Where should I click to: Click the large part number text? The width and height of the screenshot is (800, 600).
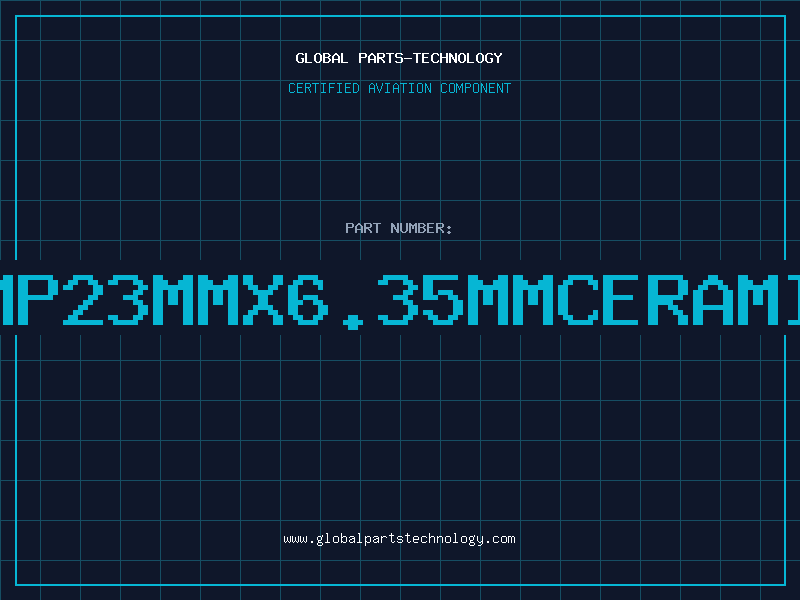click(x=400, y=300)
